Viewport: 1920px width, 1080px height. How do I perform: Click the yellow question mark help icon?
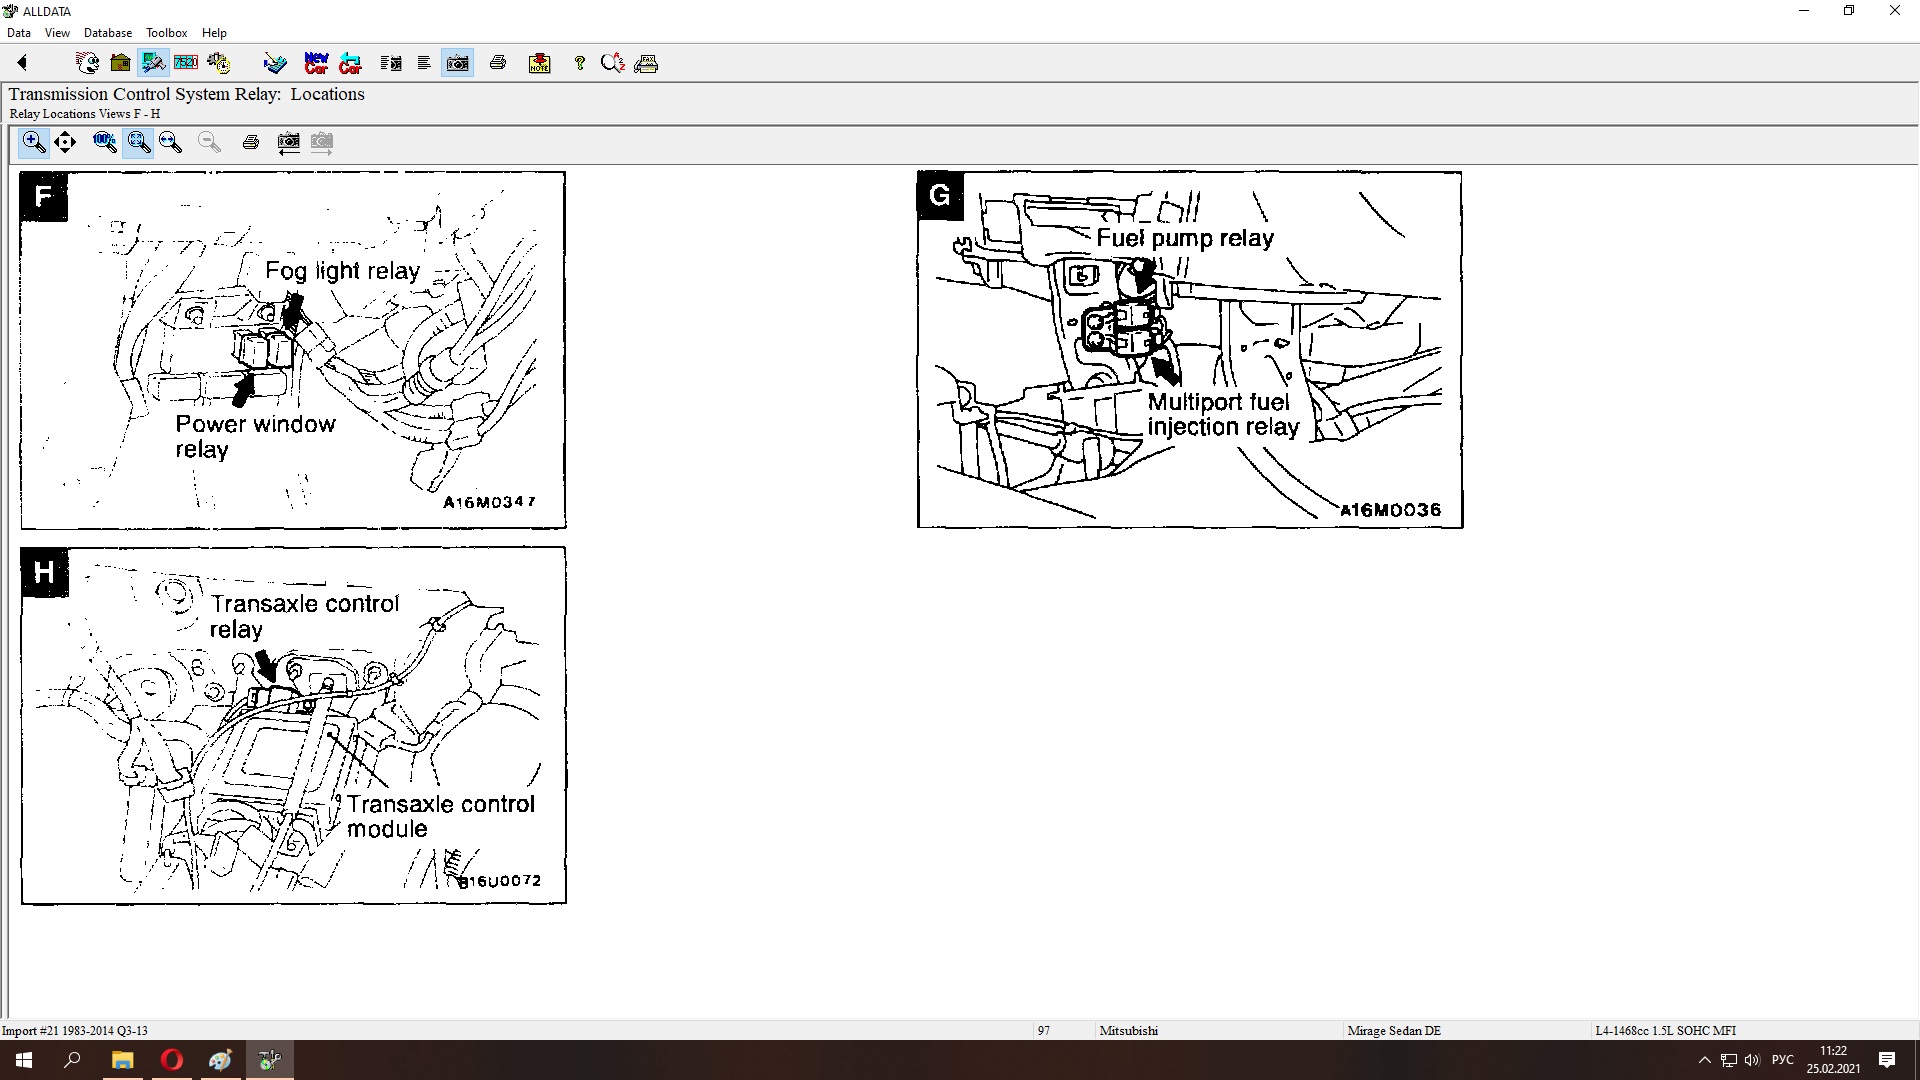(579, 63)
